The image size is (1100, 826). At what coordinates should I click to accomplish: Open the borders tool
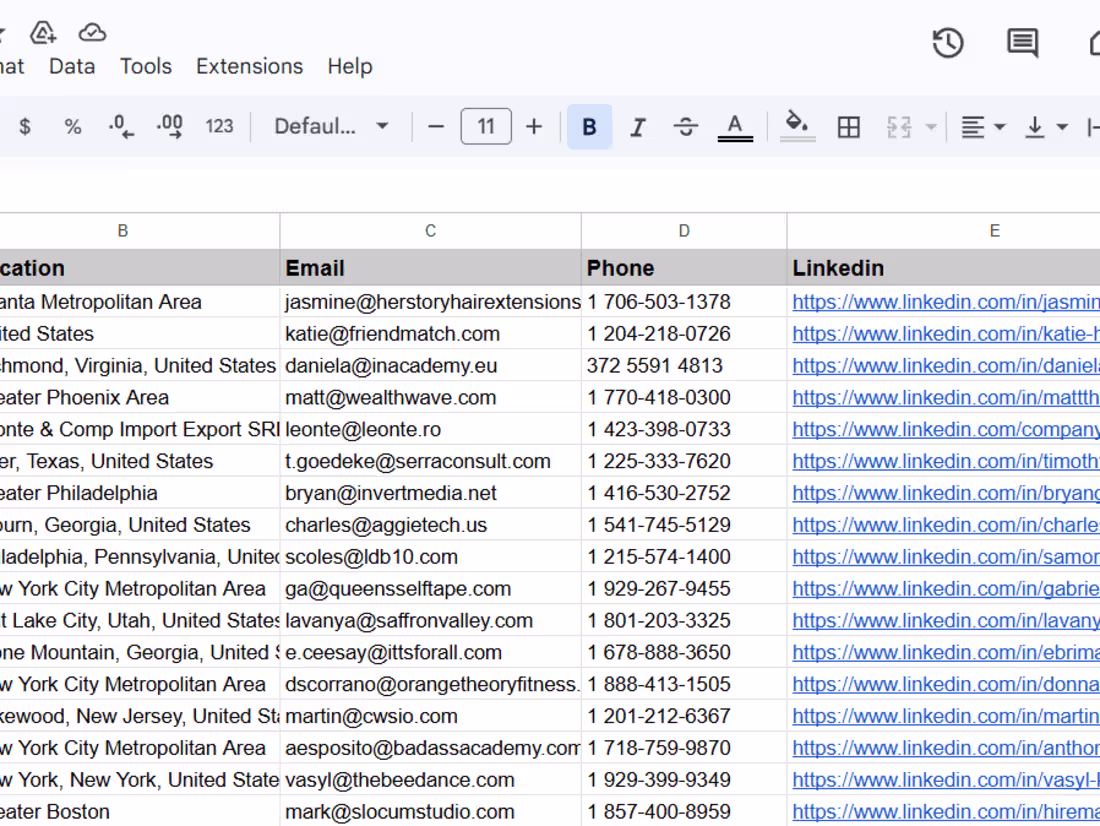(x=848, y=127)
